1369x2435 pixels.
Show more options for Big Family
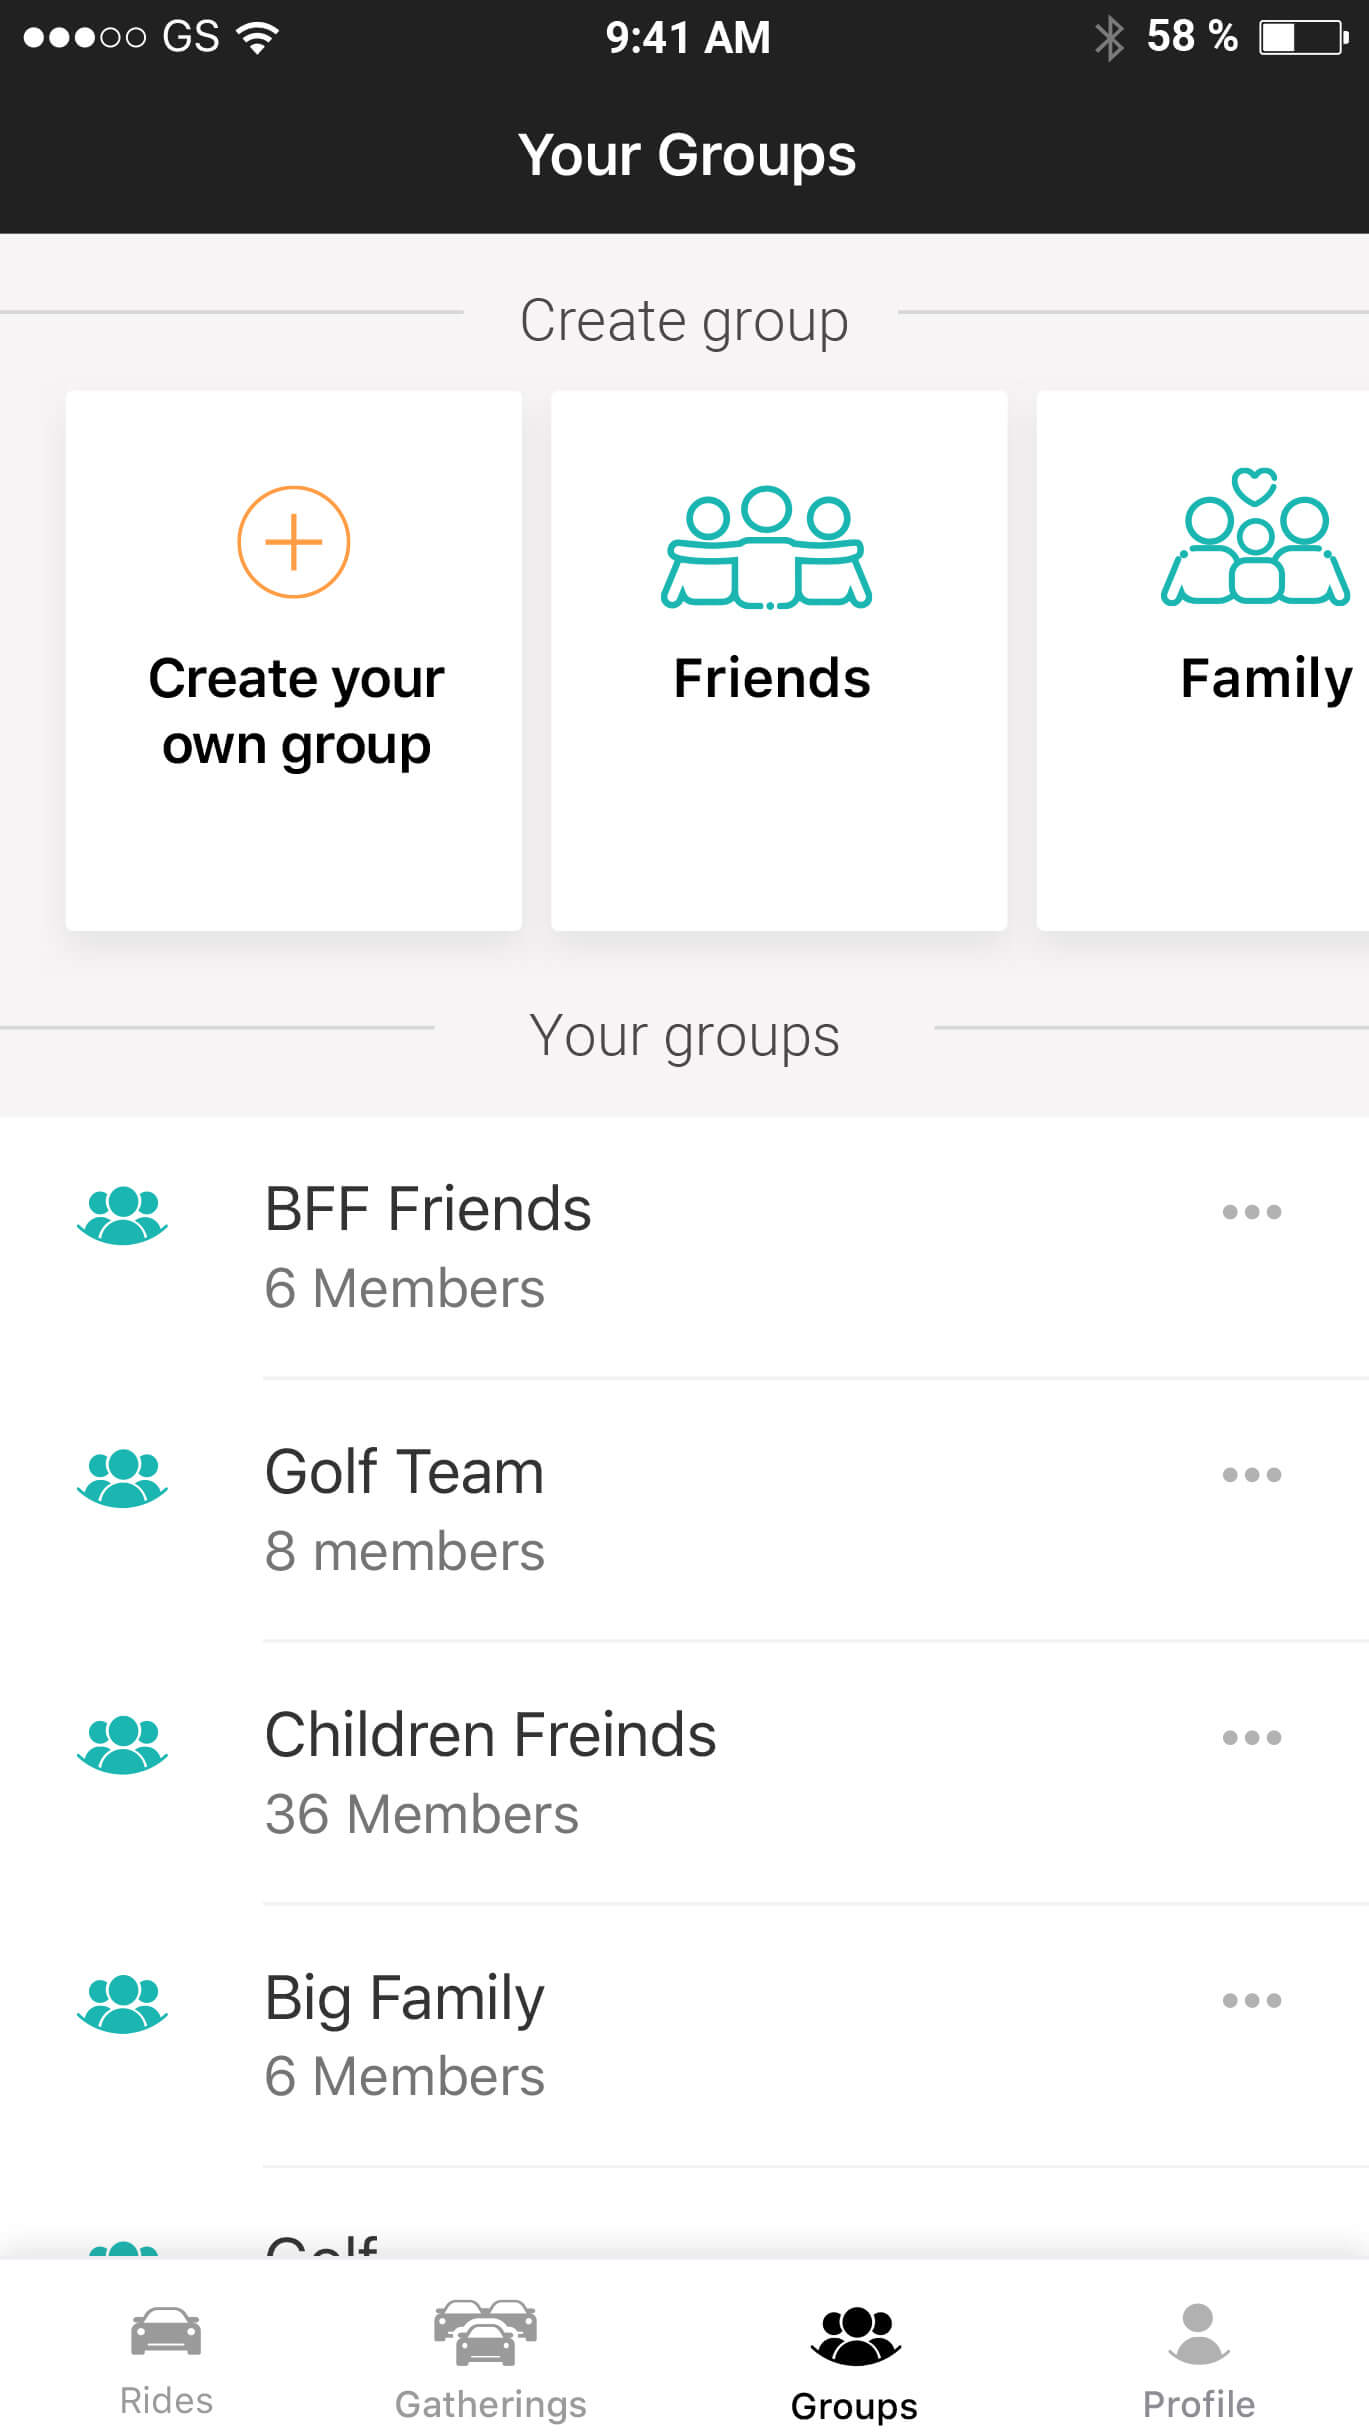(1251, 2001)
